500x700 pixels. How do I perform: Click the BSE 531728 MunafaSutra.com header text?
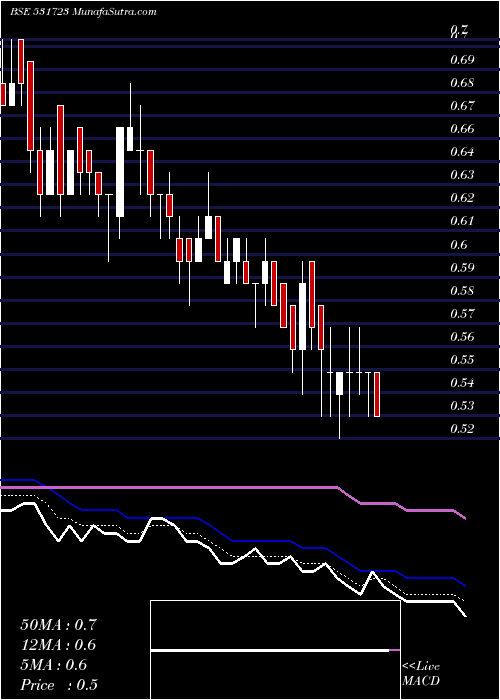coord(83,12)
